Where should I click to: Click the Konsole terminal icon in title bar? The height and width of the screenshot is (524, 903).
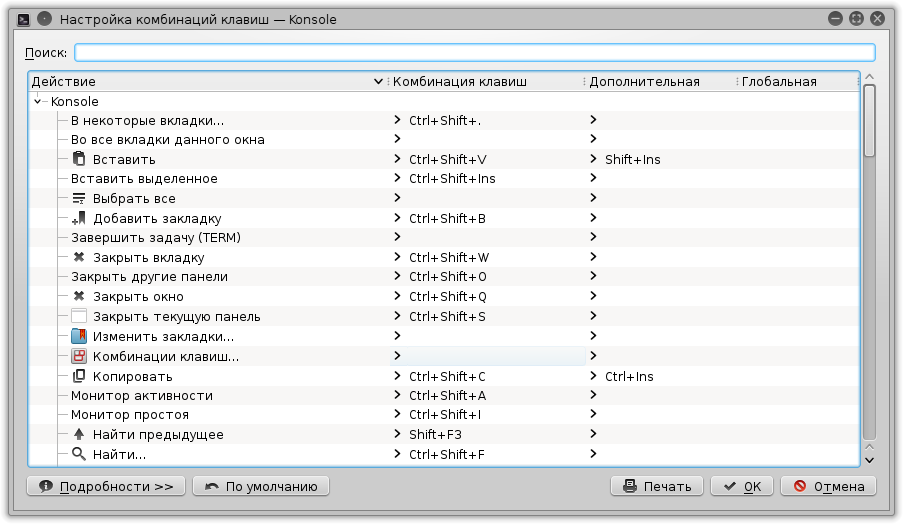click(24, 20)
